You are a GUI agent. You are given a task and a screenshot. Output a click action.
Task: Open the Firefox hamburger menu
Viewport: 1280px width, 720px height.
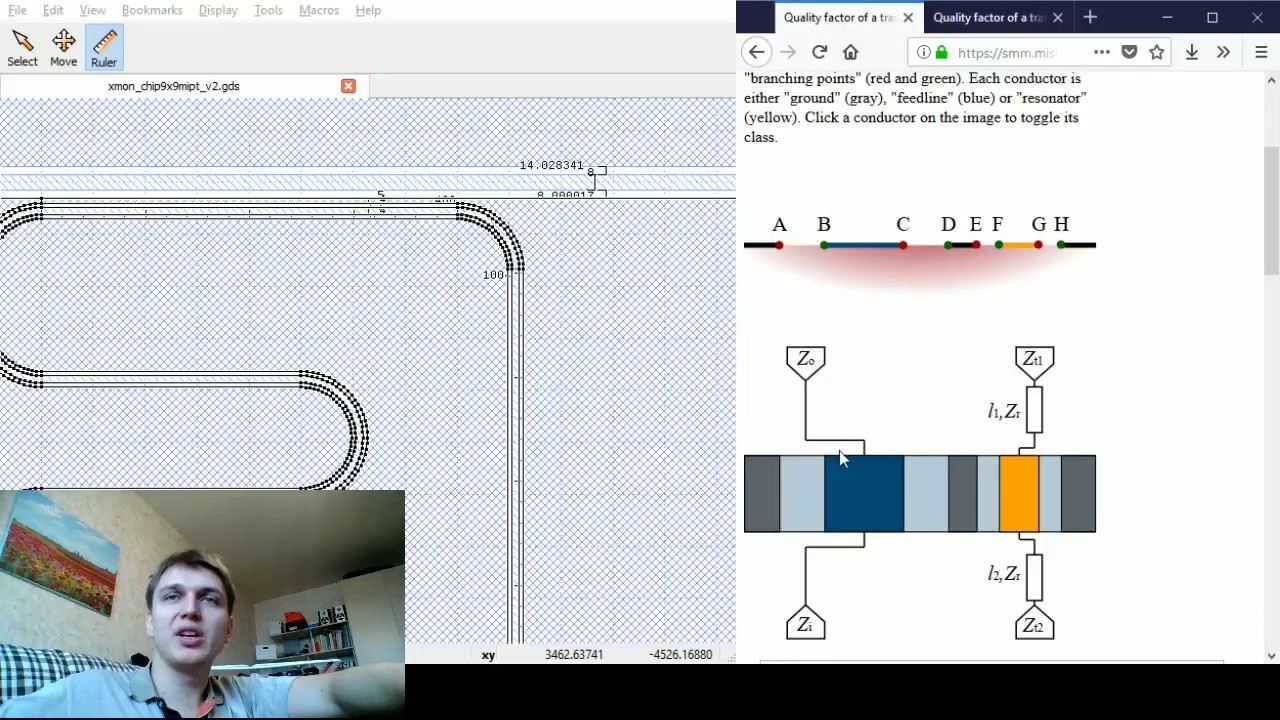1261,52
